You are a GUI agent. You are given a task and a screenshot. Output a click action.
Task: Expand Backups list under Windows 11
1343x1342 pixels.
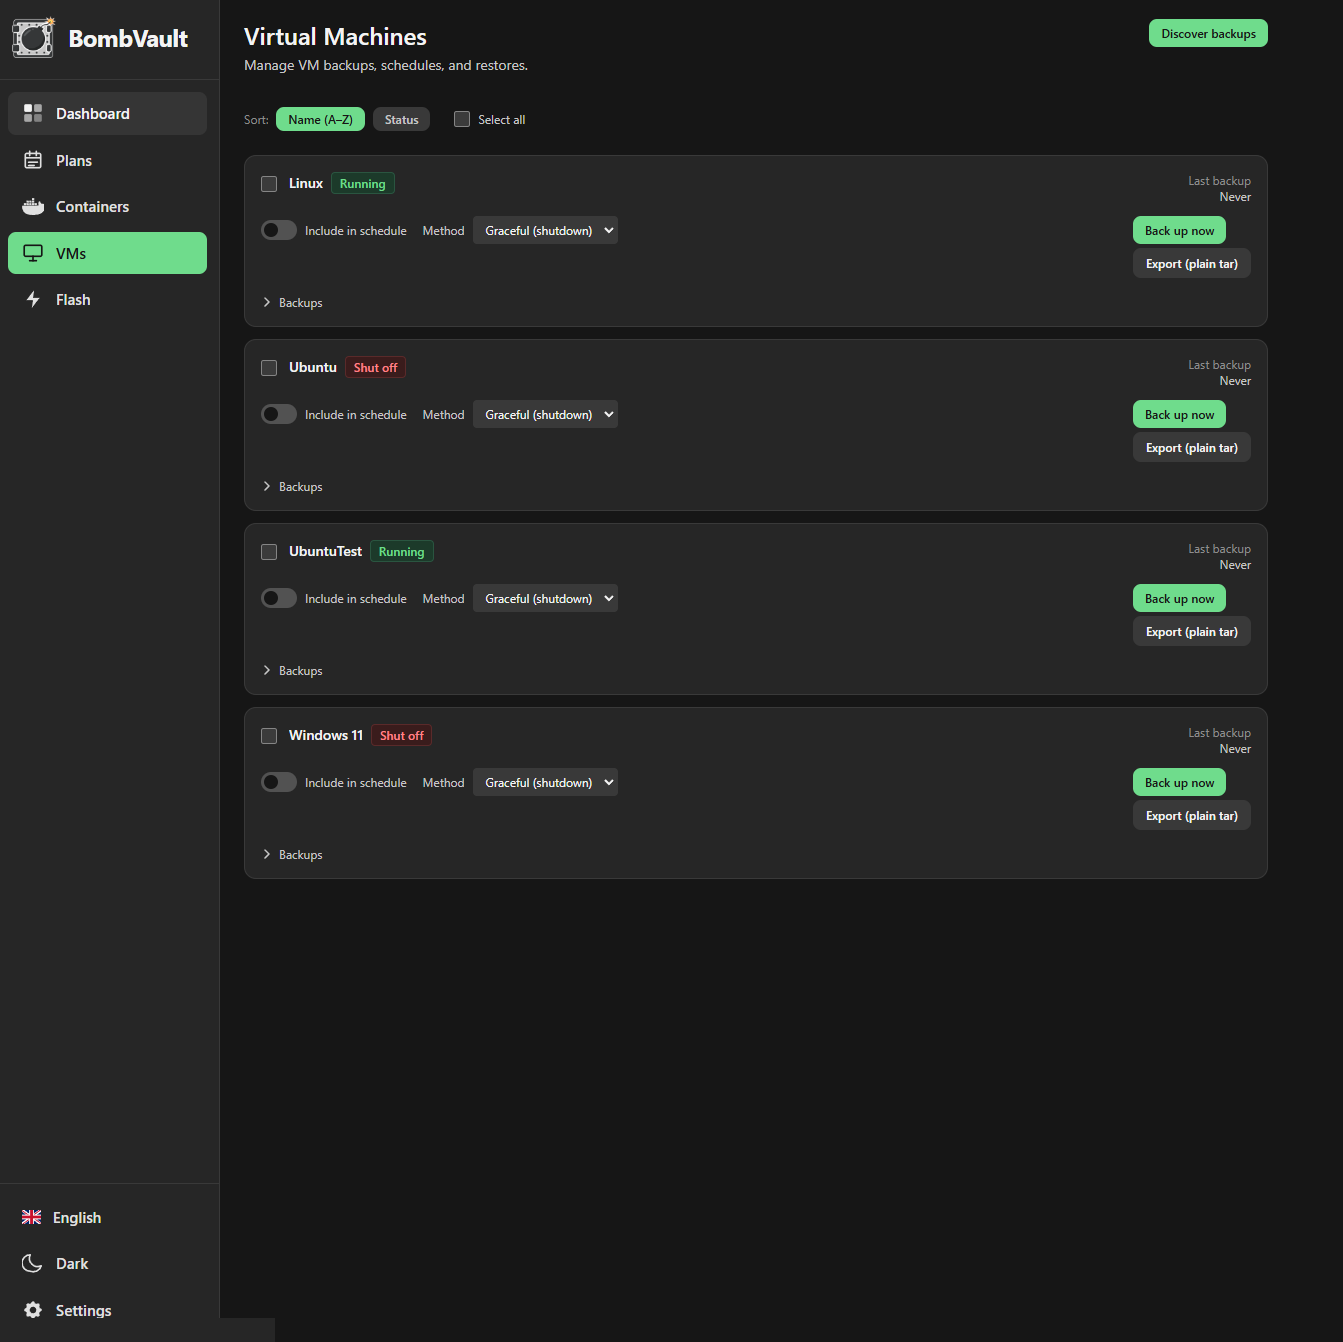pyautogui.click(x=292, y=854)
